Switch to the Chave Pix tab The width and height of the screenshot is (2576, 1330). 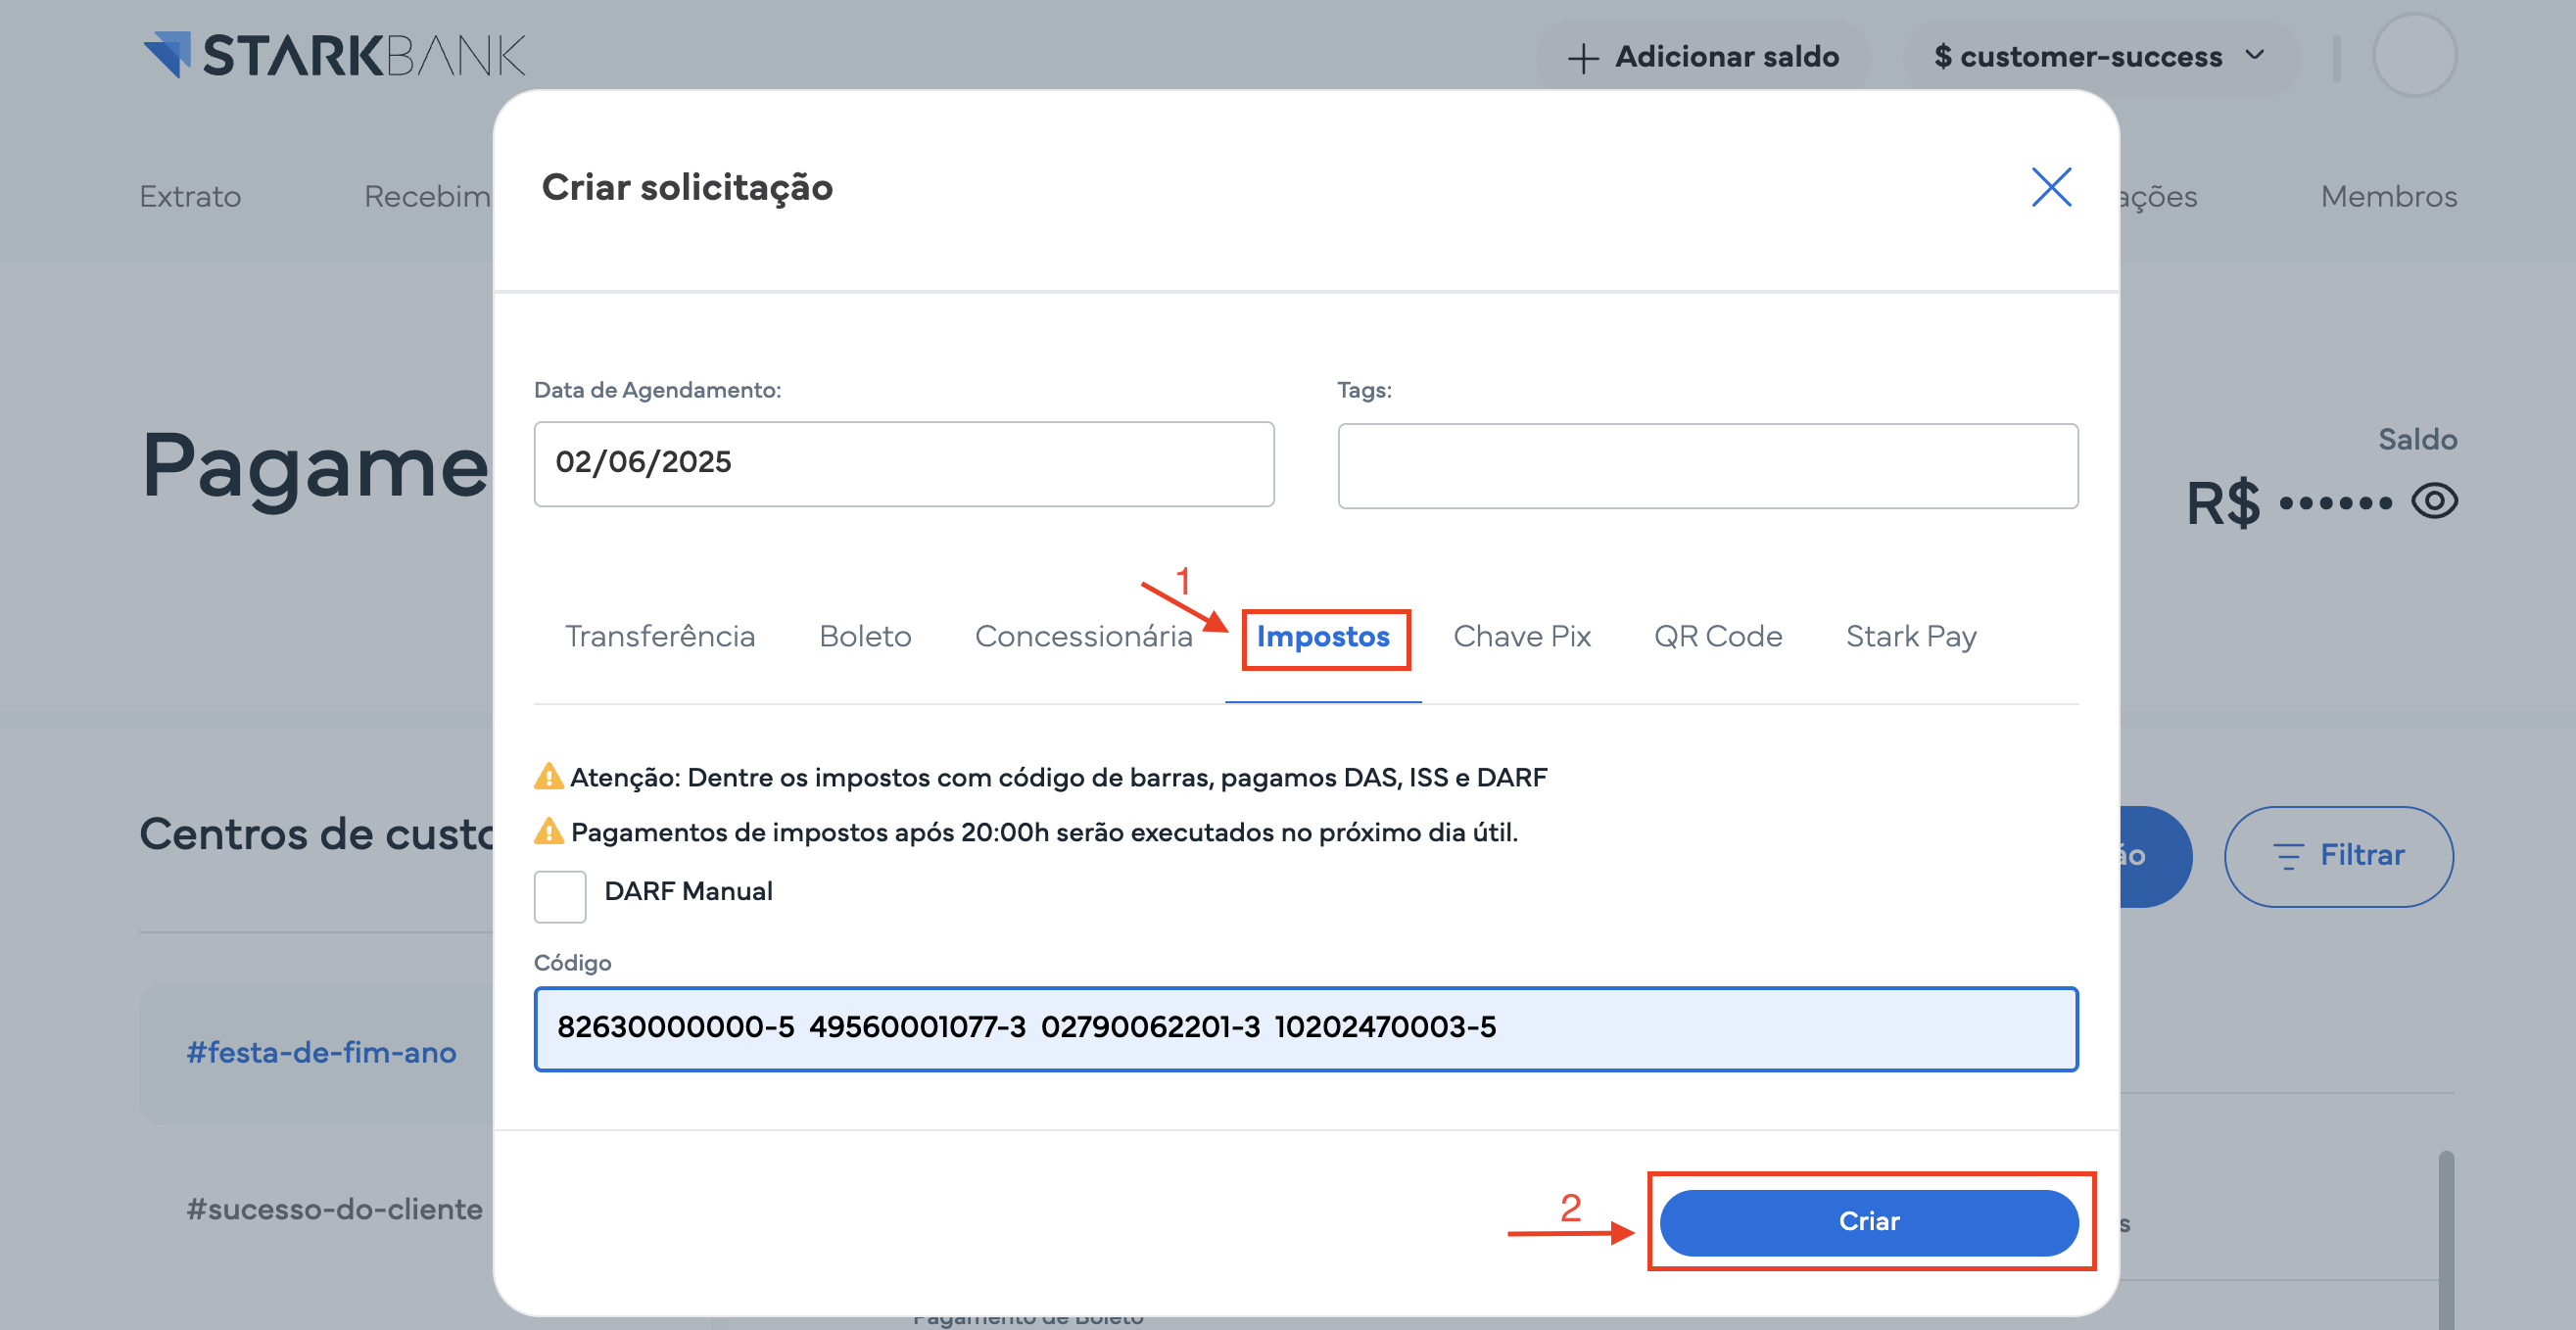point(1521,637)
